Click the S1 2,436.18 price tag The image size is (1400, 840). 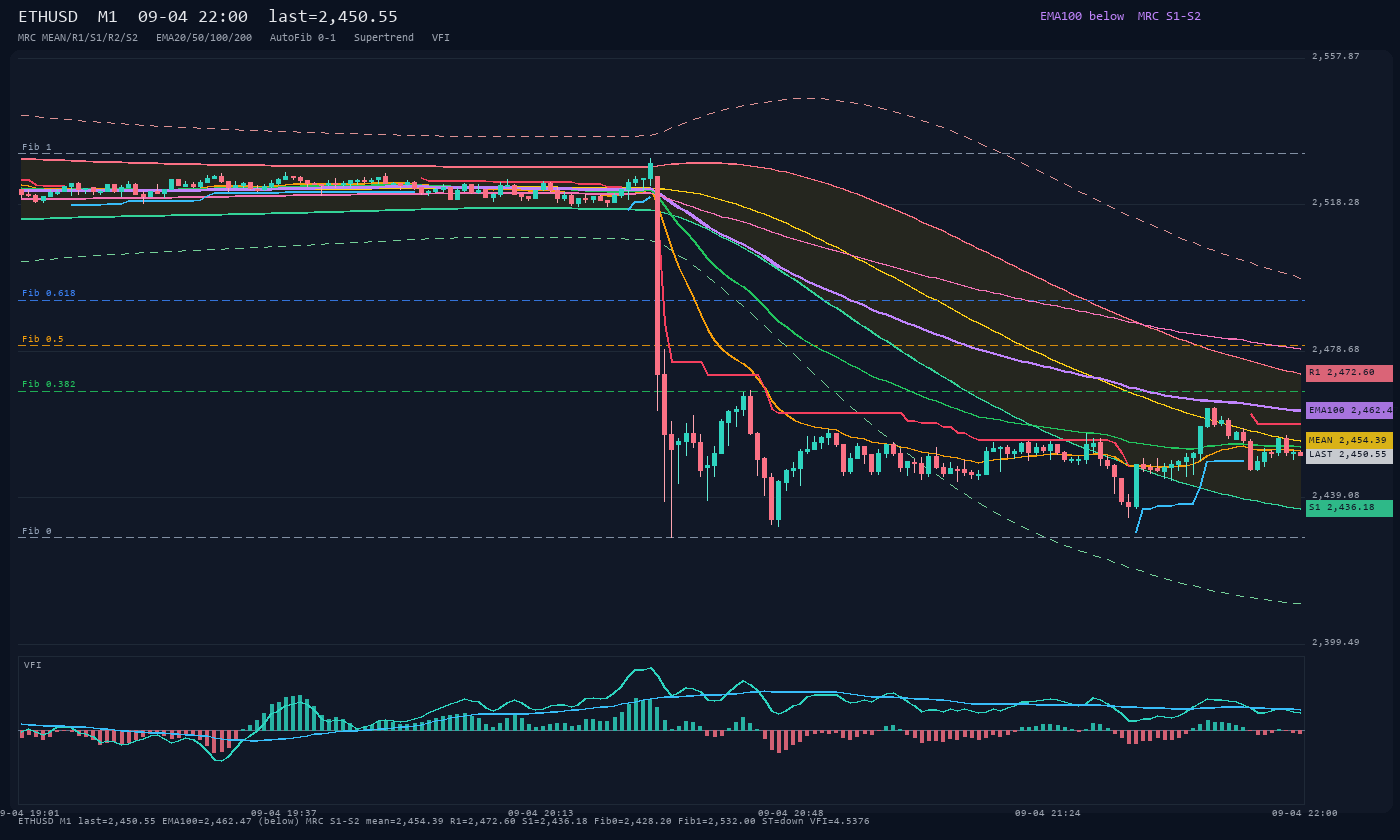(x=1349, y=508)
